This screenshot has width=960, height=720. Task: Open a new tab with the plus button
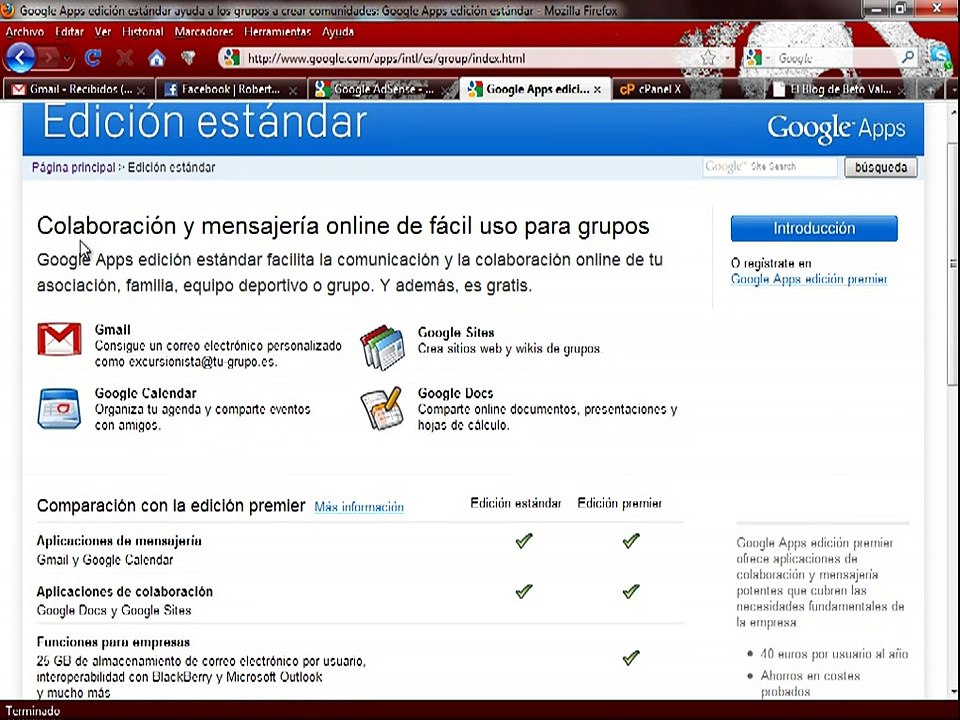[930, 90]
